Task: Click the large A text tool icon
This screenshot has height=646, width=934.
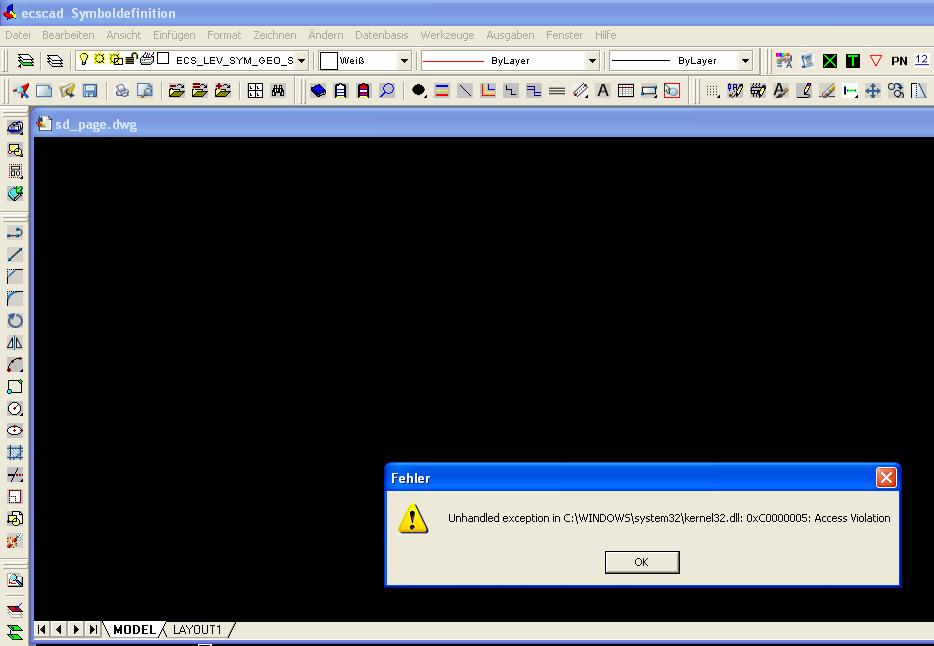Action: (x=603, y=90)
